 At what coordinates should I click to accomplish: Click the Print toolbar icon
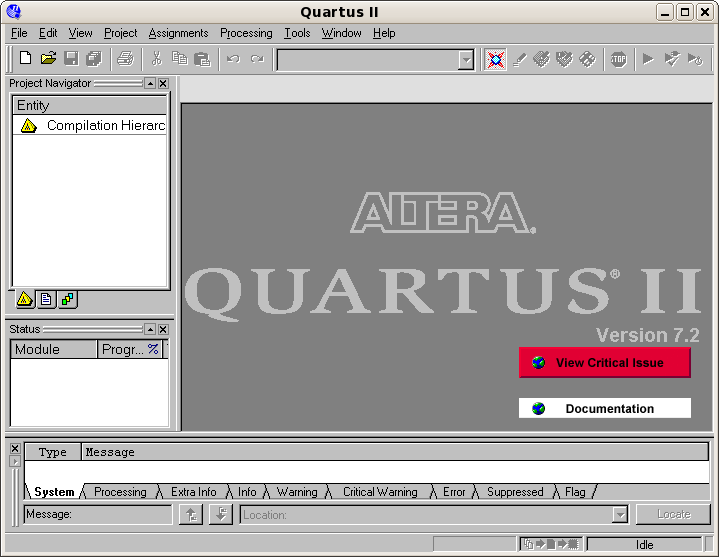coord(125,59)
